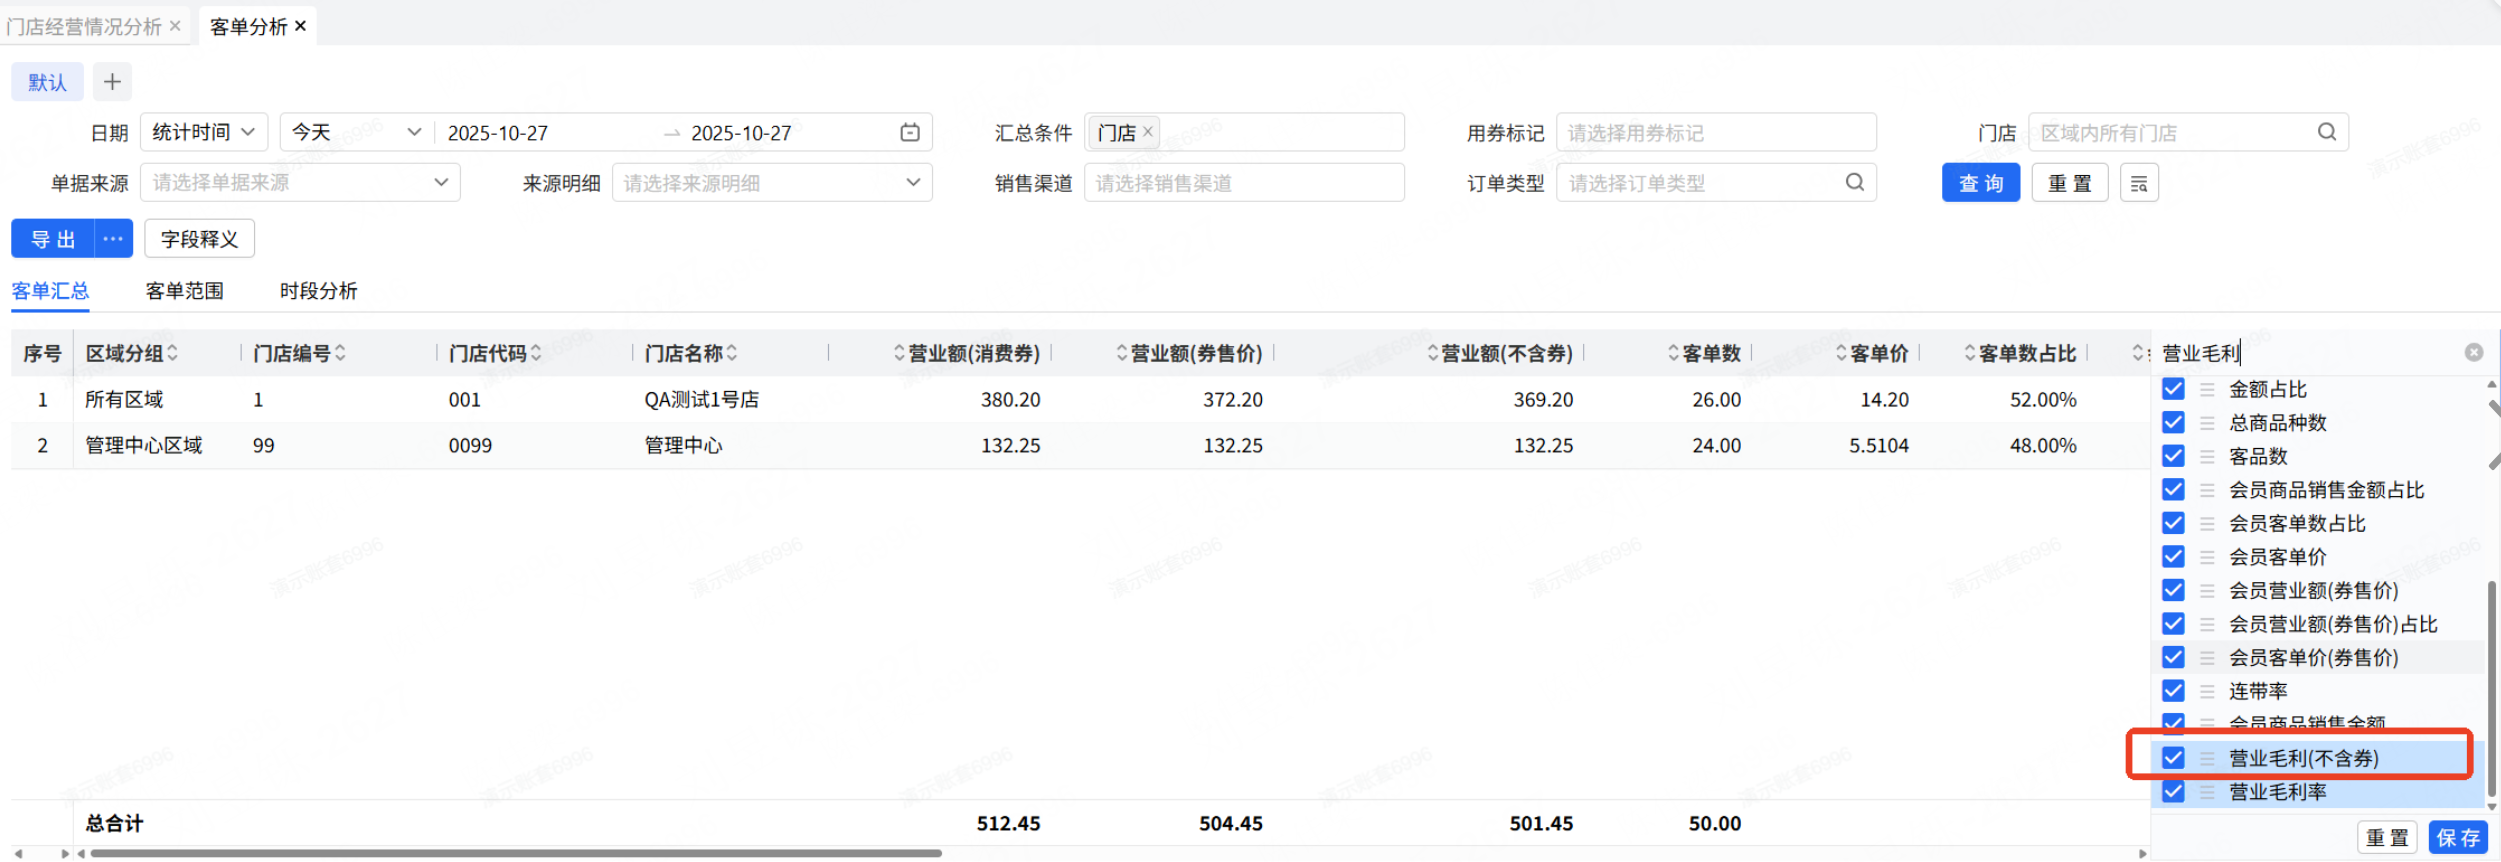This screenshot has height=862, width=2501.
Task: Open the 统计时间 dropdown
Action: pos(204,132)
